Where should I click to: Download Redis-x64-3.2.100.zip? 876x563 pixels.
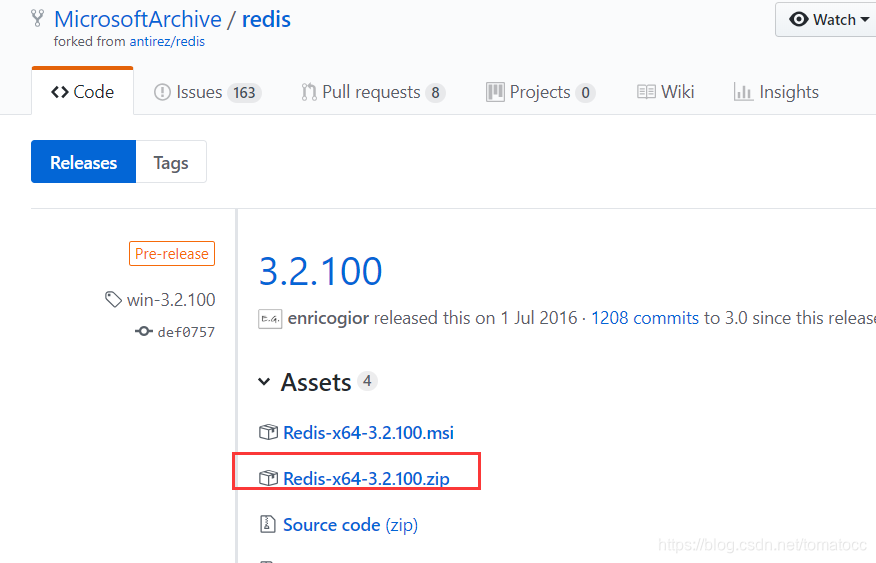pos(366,479)
